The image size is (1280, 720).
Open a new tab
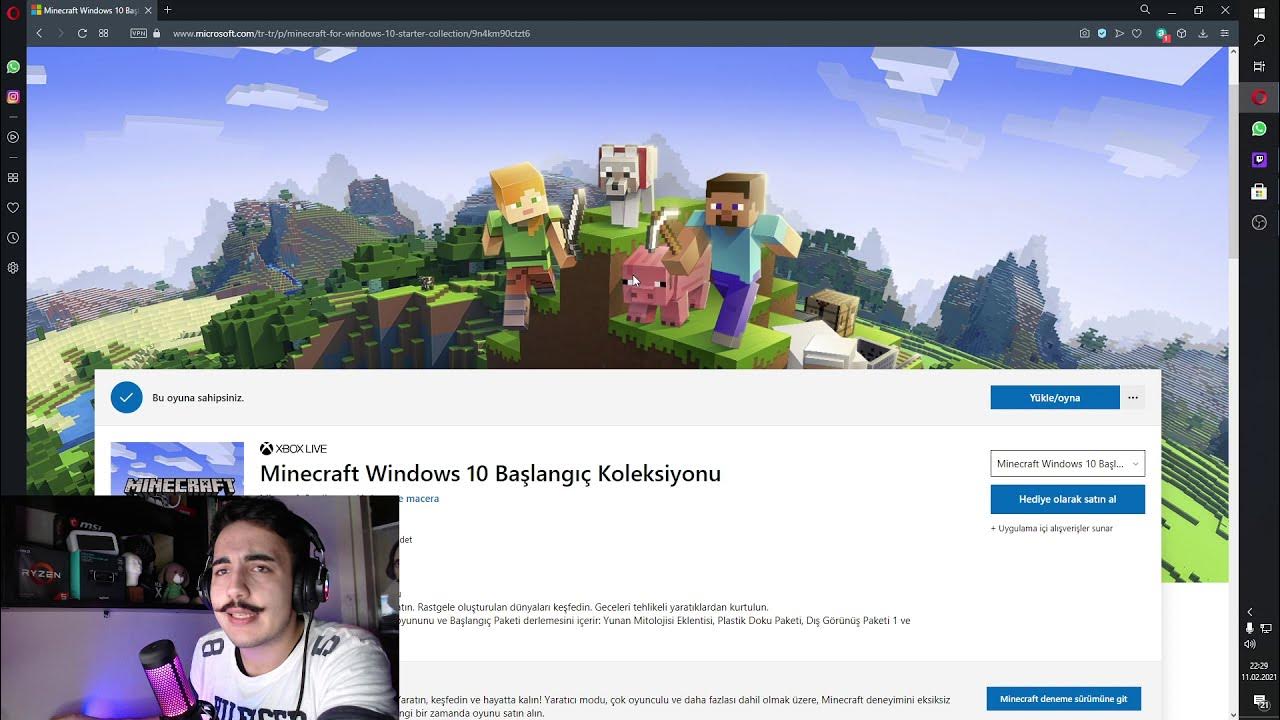[x=167, y=10]
